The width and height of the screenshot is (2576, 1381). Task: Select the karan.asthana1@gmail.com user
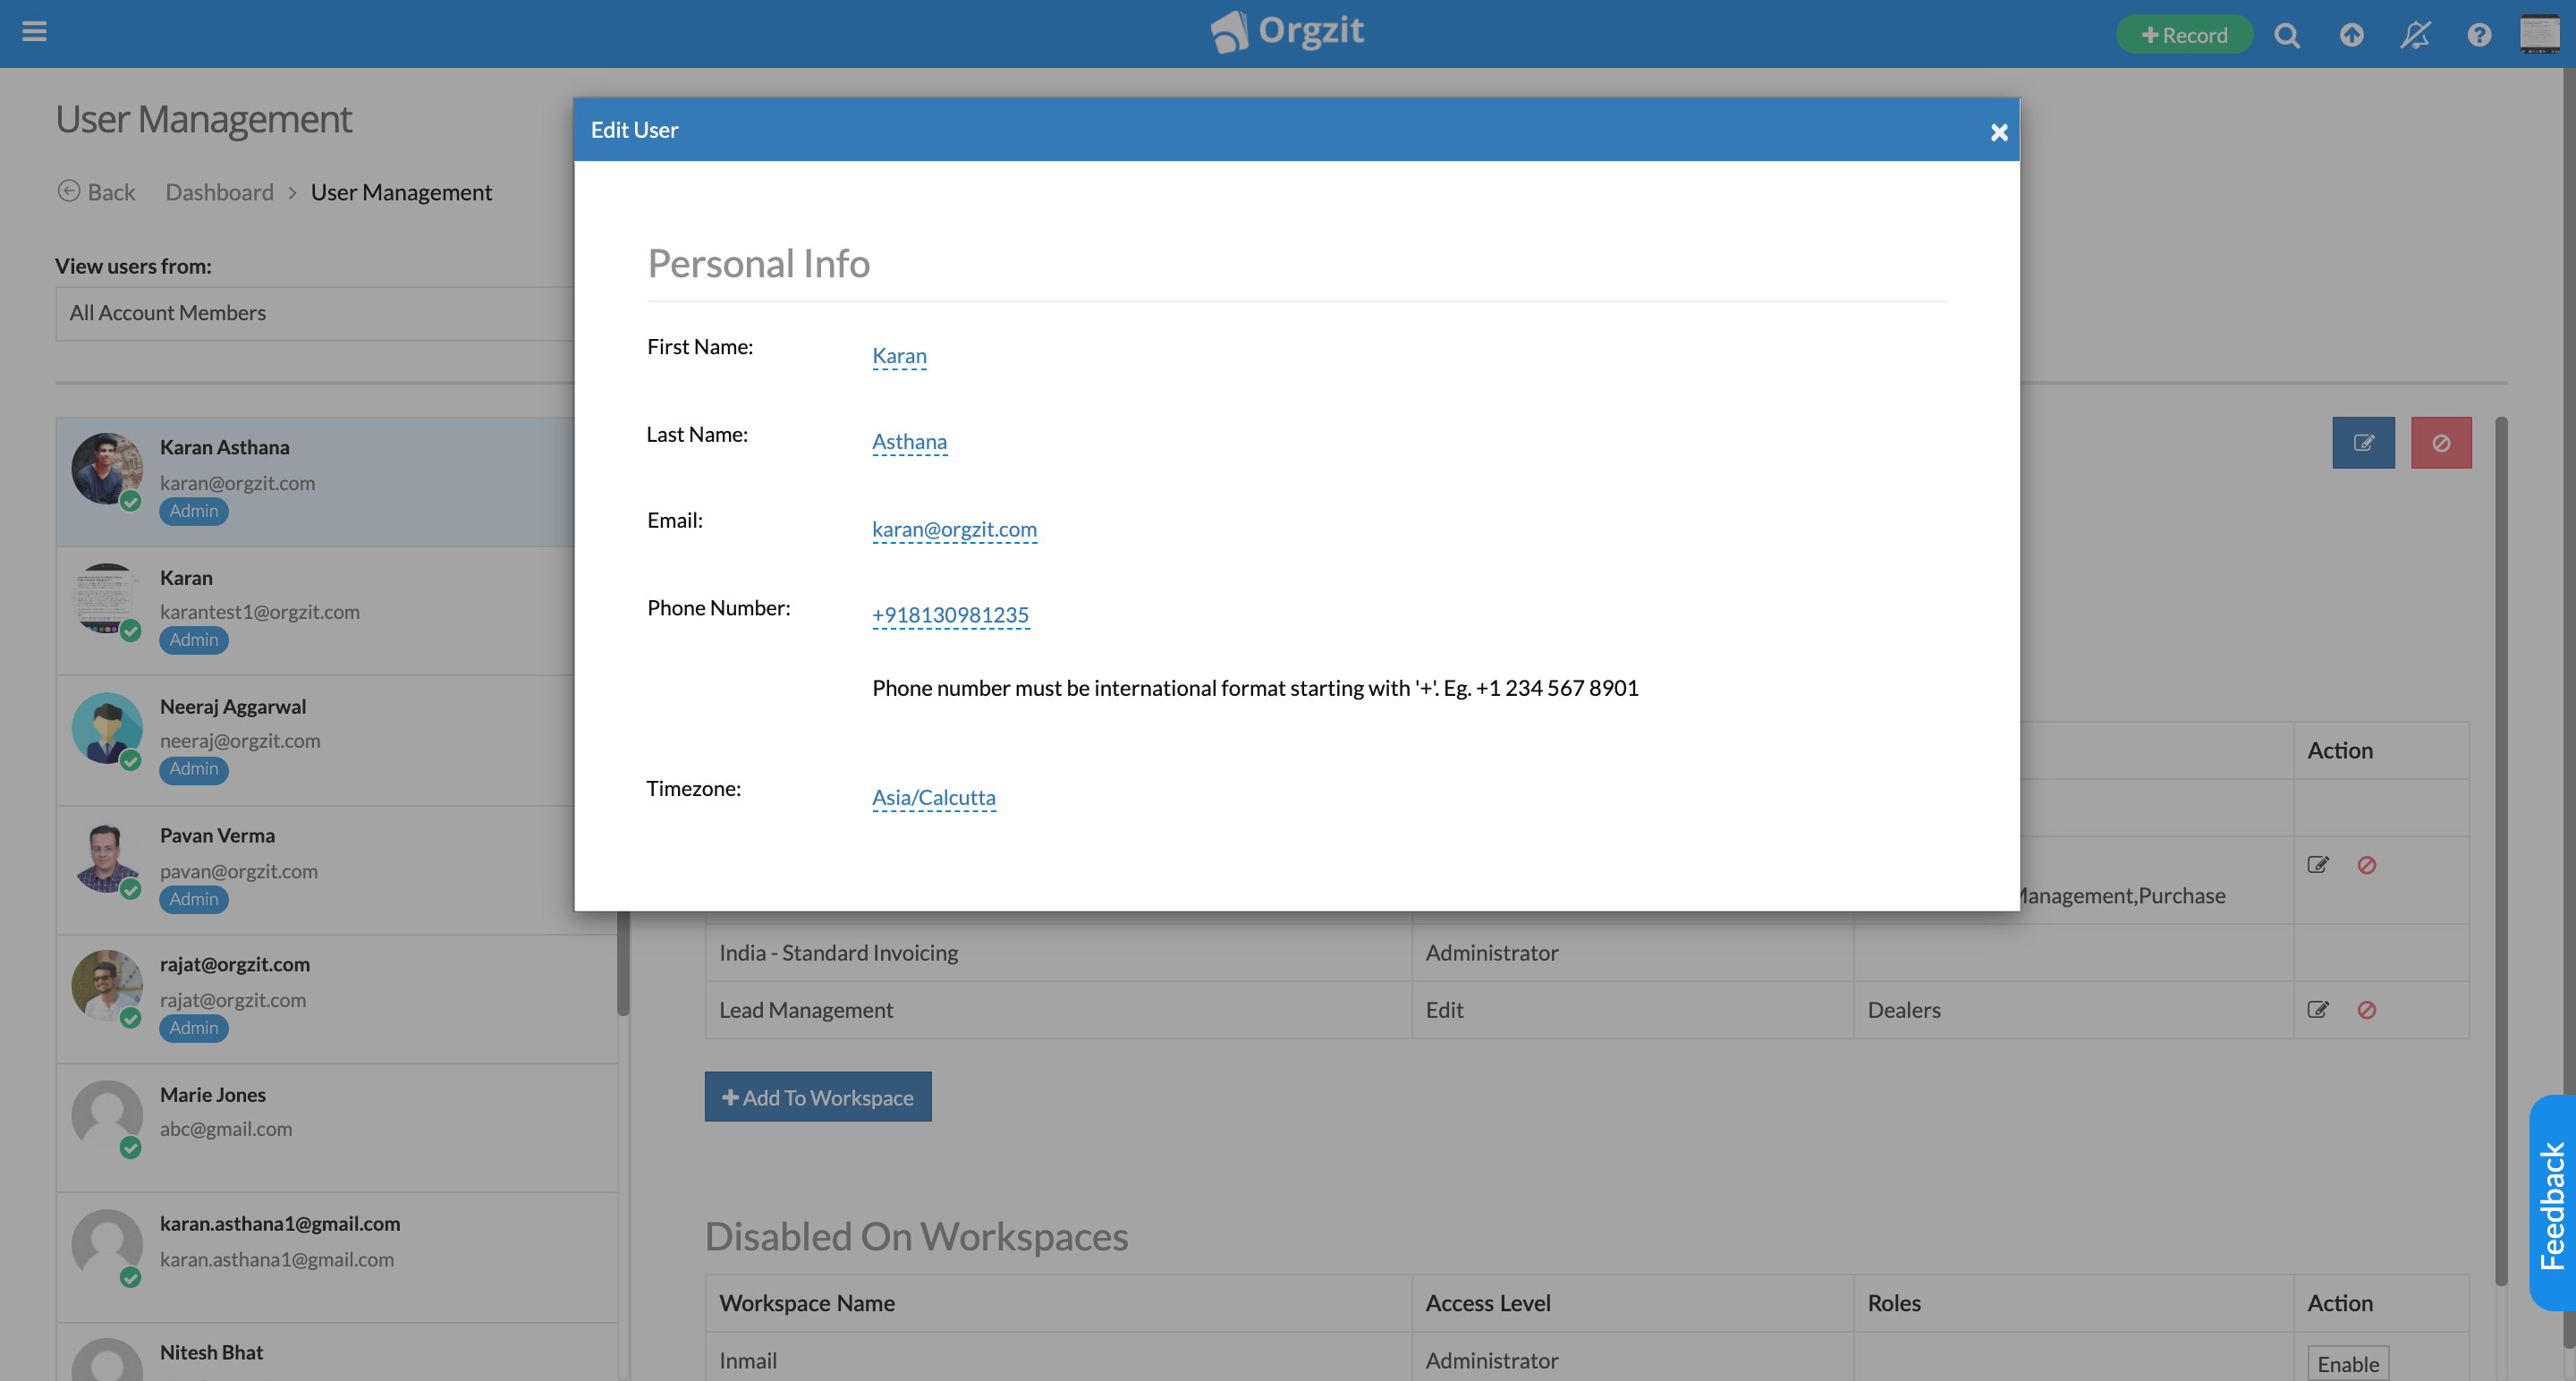point(336,1257)
